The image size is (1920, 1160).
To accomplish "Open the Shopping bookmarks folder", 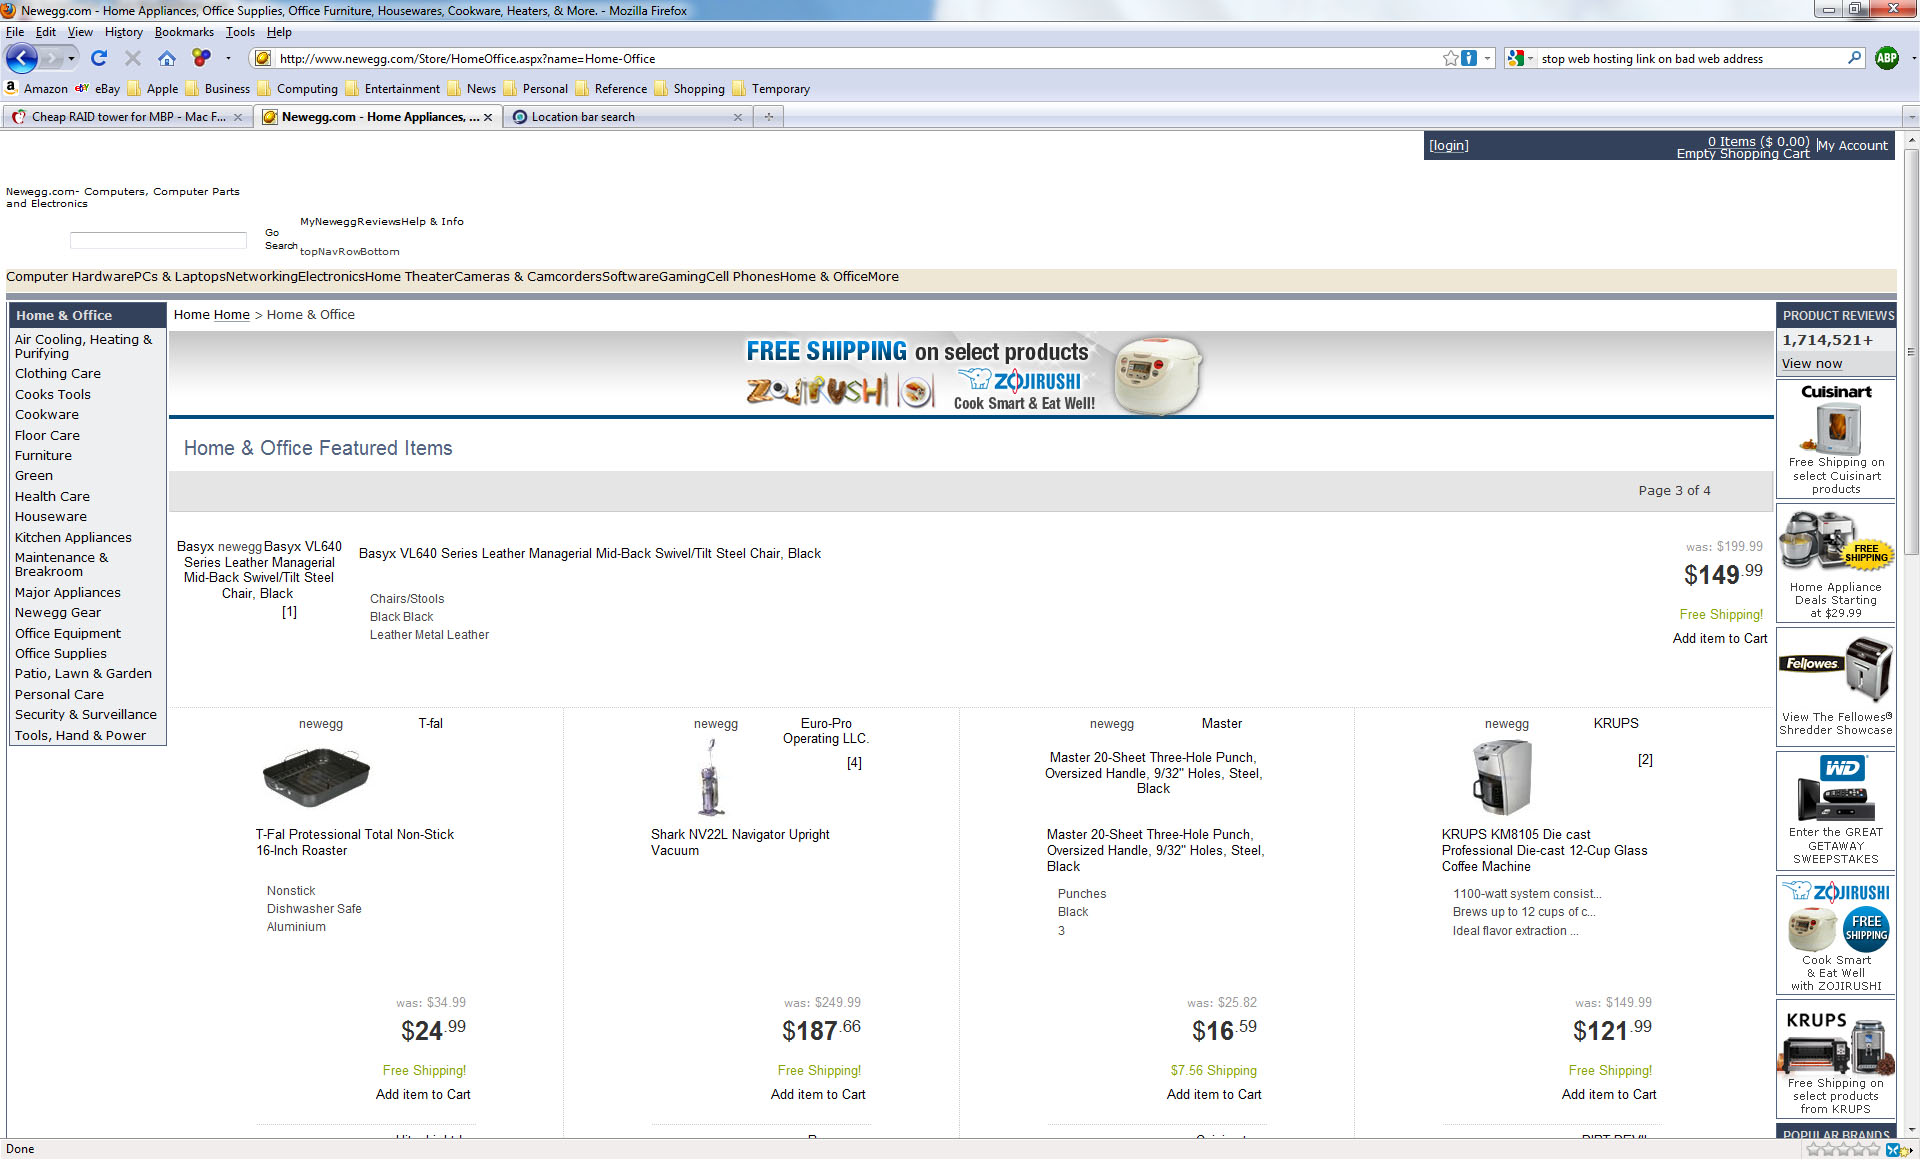I will coord(689,88).
